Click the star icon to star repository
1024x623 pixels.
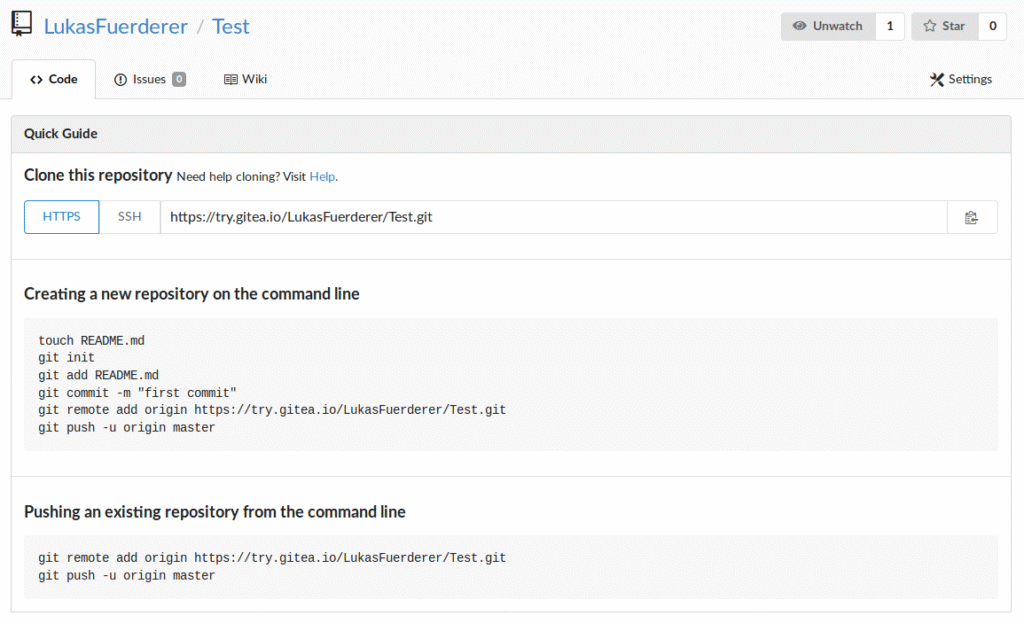(x=930, y=26)
